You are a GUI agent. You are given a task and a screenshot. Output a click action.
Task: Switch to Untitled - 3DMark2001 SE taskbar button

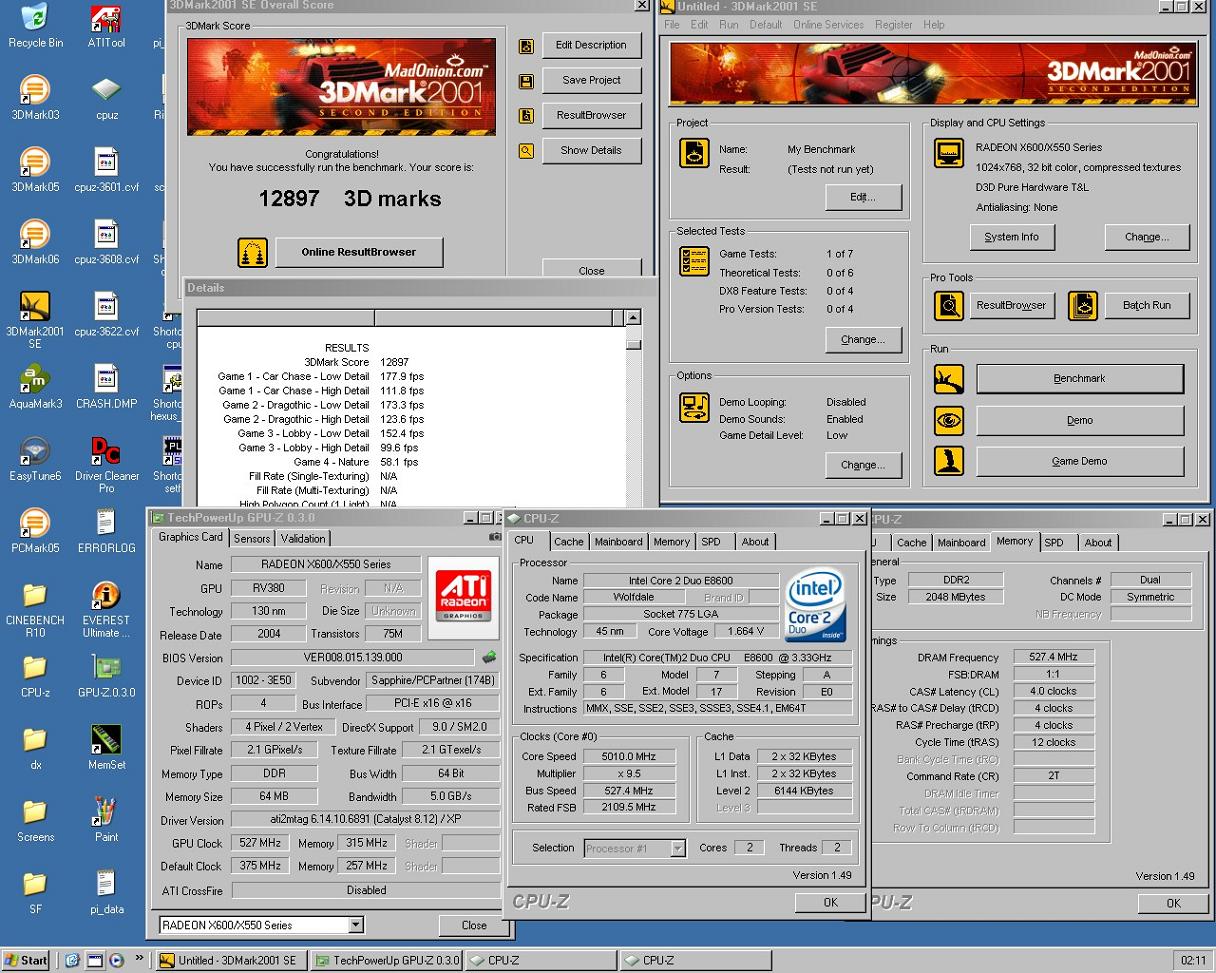231,961
